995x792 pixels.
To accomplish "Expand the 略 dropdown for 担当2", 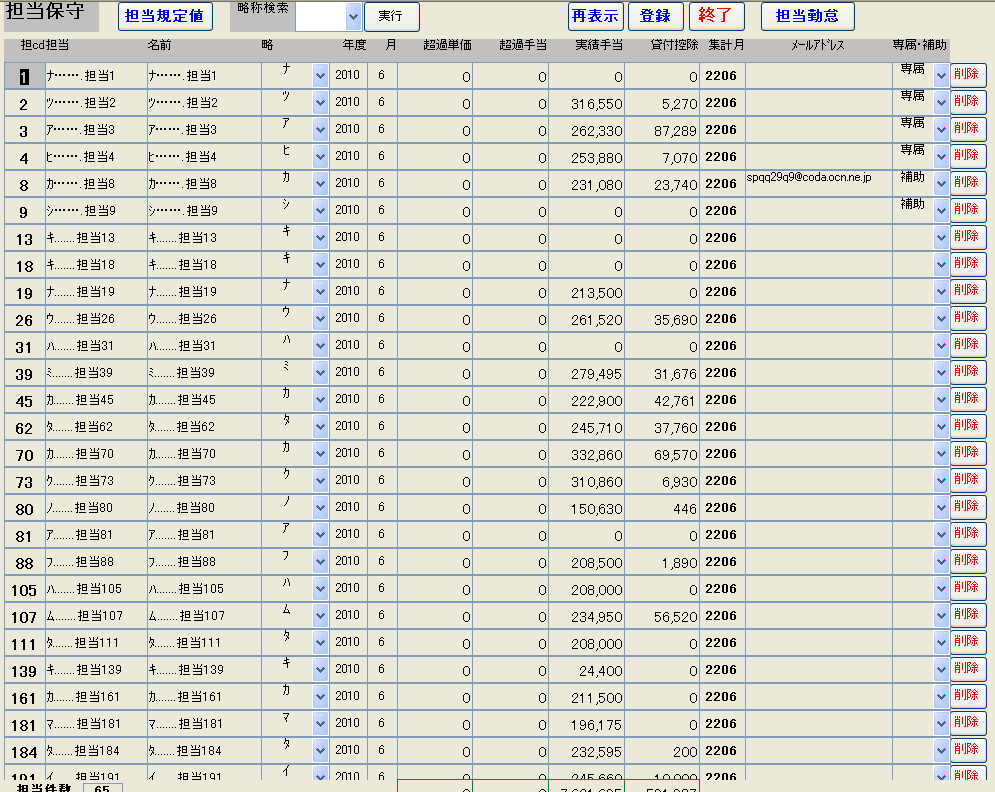I will coord(320,102).
